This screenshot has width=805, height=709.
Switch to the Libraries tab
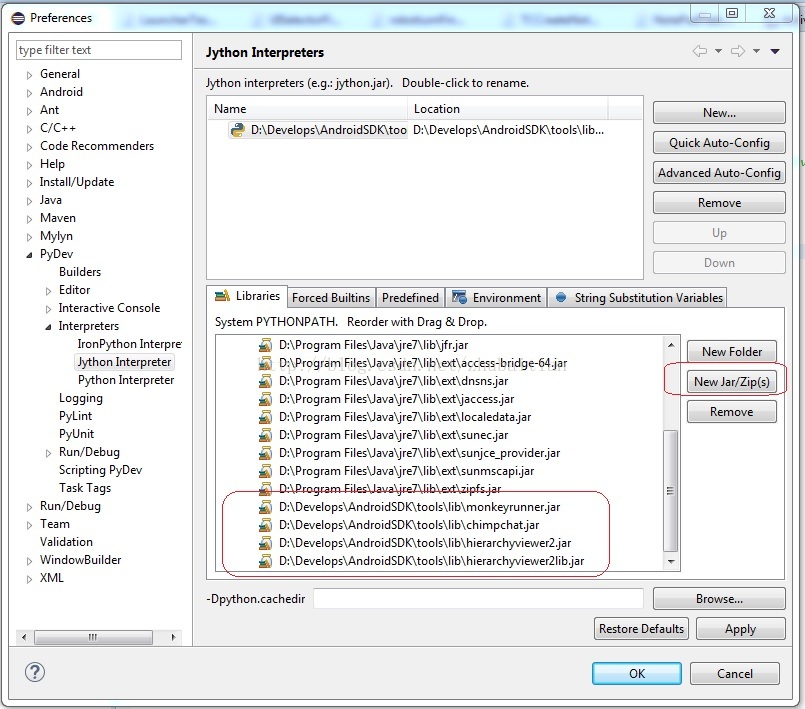coord(247,296)
